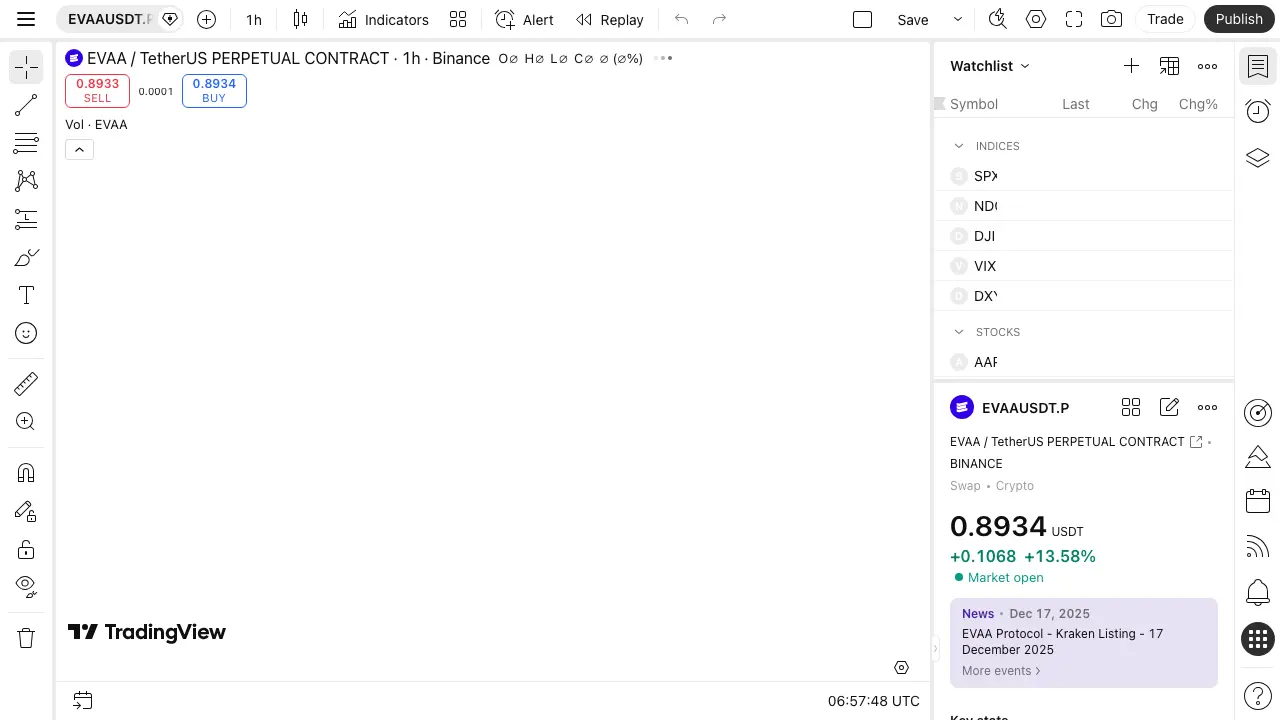
Task: Collapse the INDICES section
Action: click(x=959, y=146)
